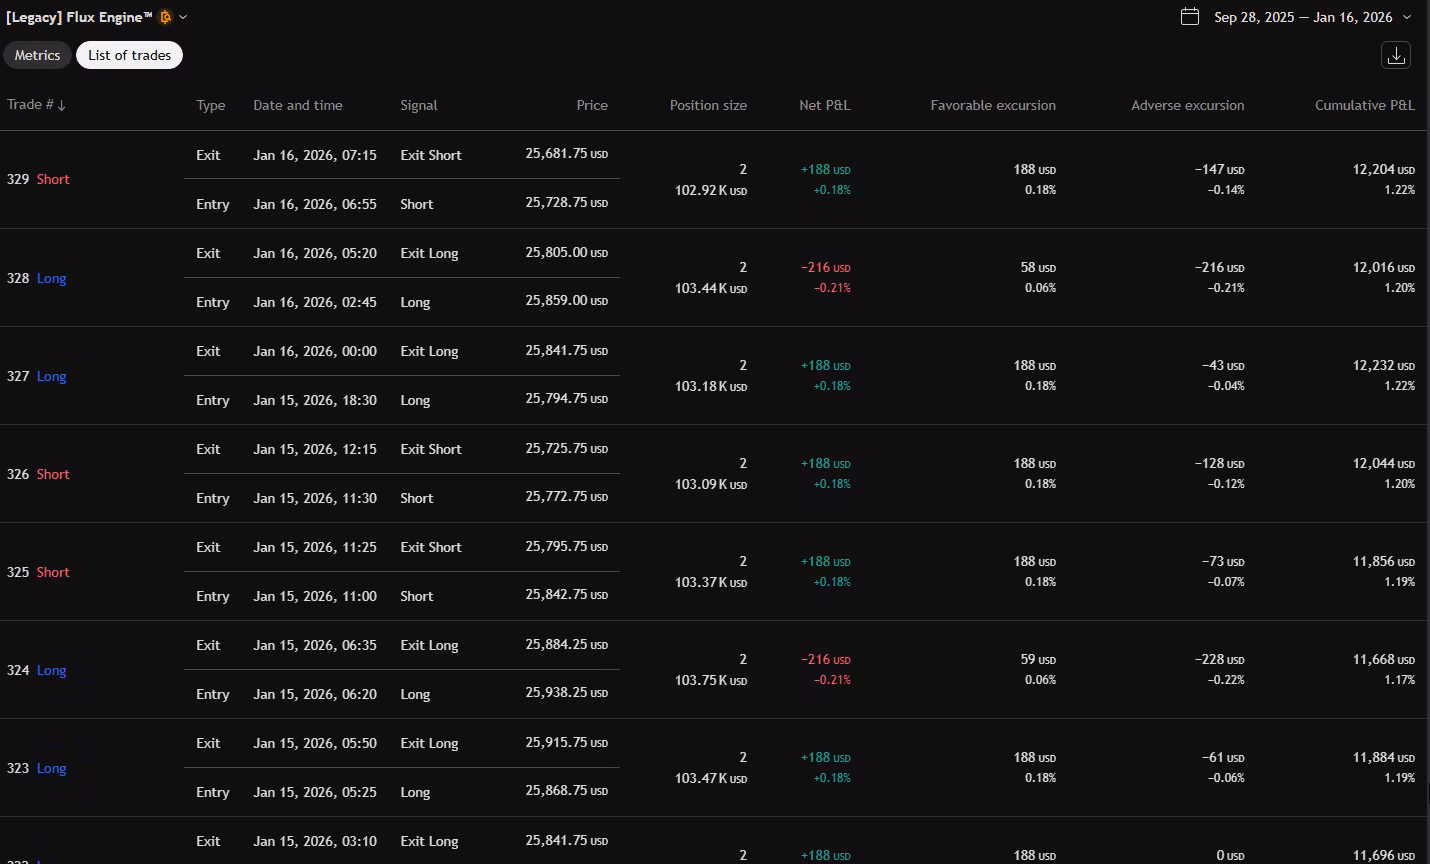Click the calendar icon beside date range
The image size is (1430, 864).
tap(1189, 17)
